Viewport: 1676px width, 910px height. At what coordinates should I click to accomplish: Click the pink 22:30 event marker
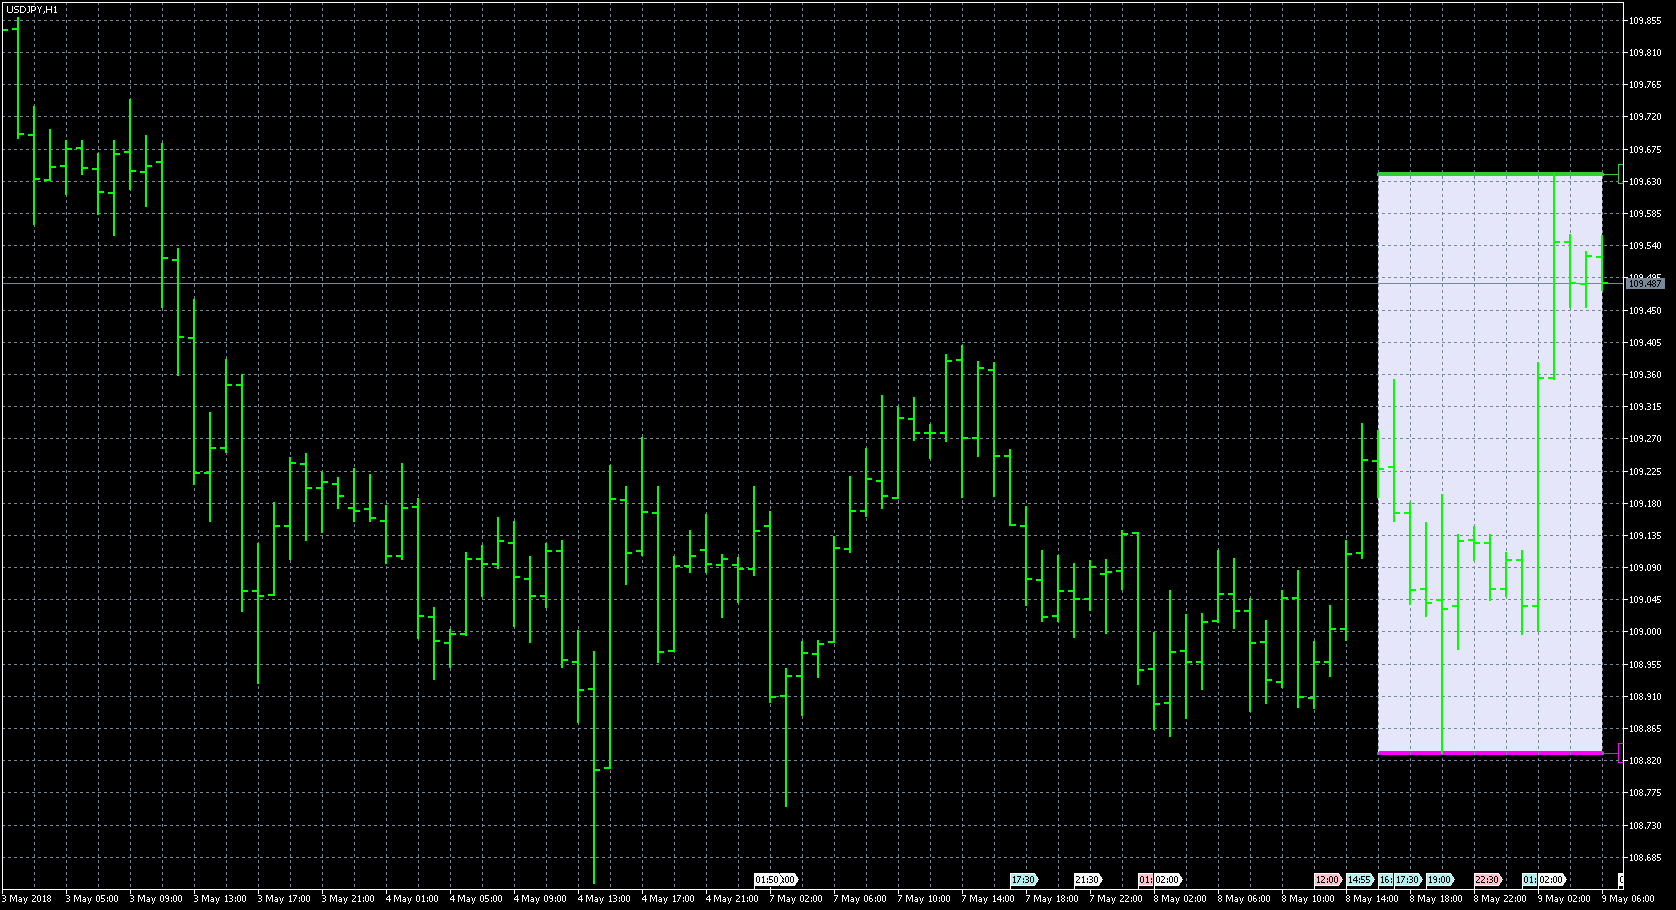click(1488, 880)
